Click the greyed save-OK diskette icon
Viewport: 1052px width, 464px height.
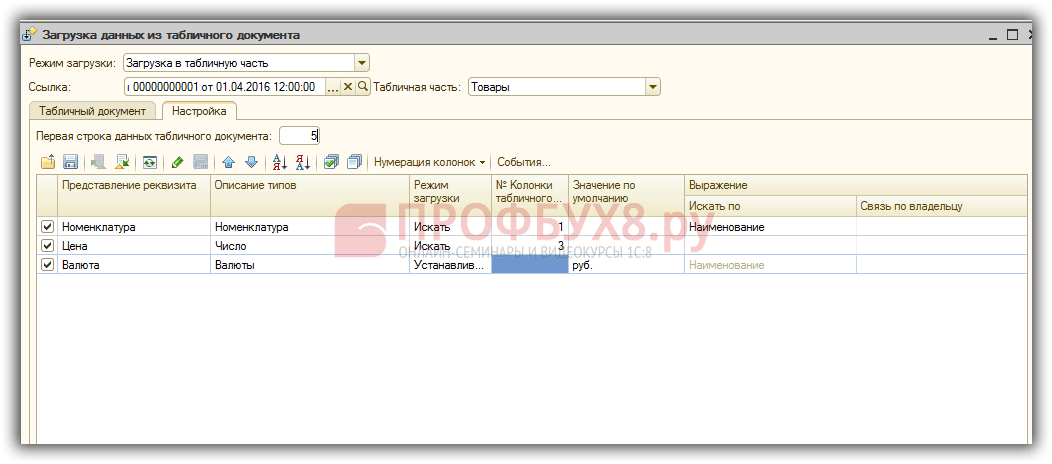[x=200, y=162]
